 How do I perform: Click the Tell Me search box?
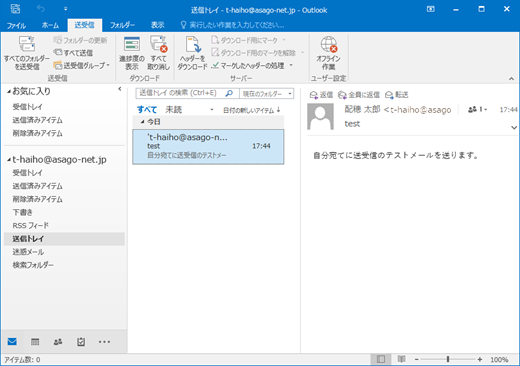click(233, 25)
